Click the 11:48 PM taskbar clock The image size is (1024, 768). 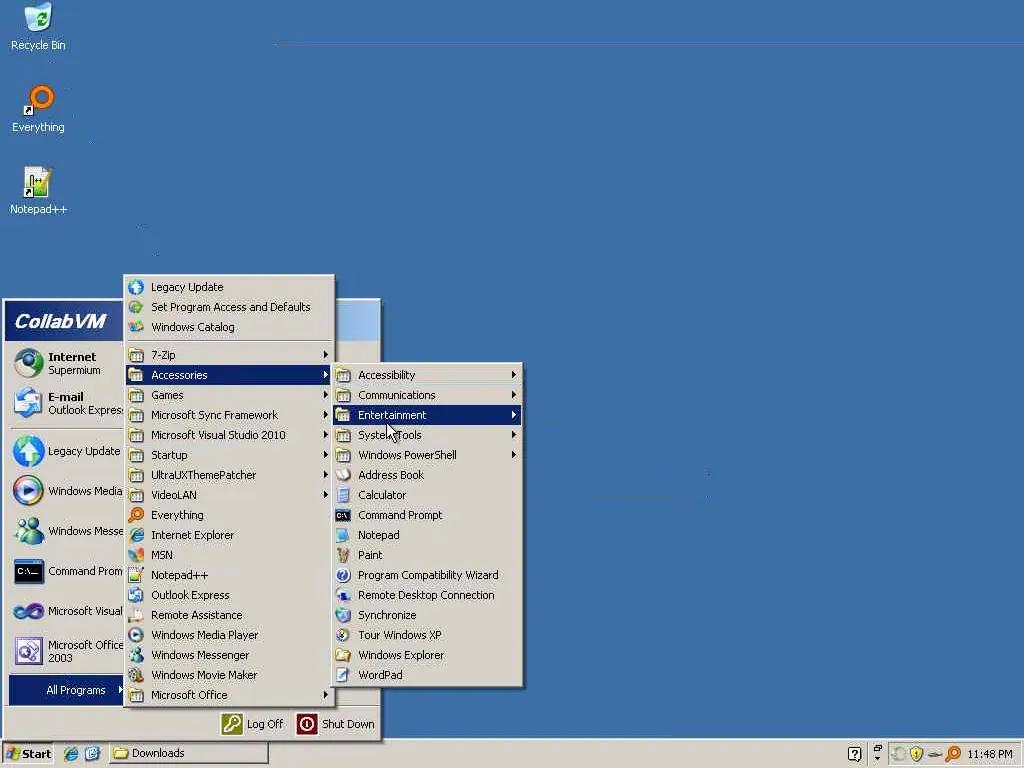[989, 754]
